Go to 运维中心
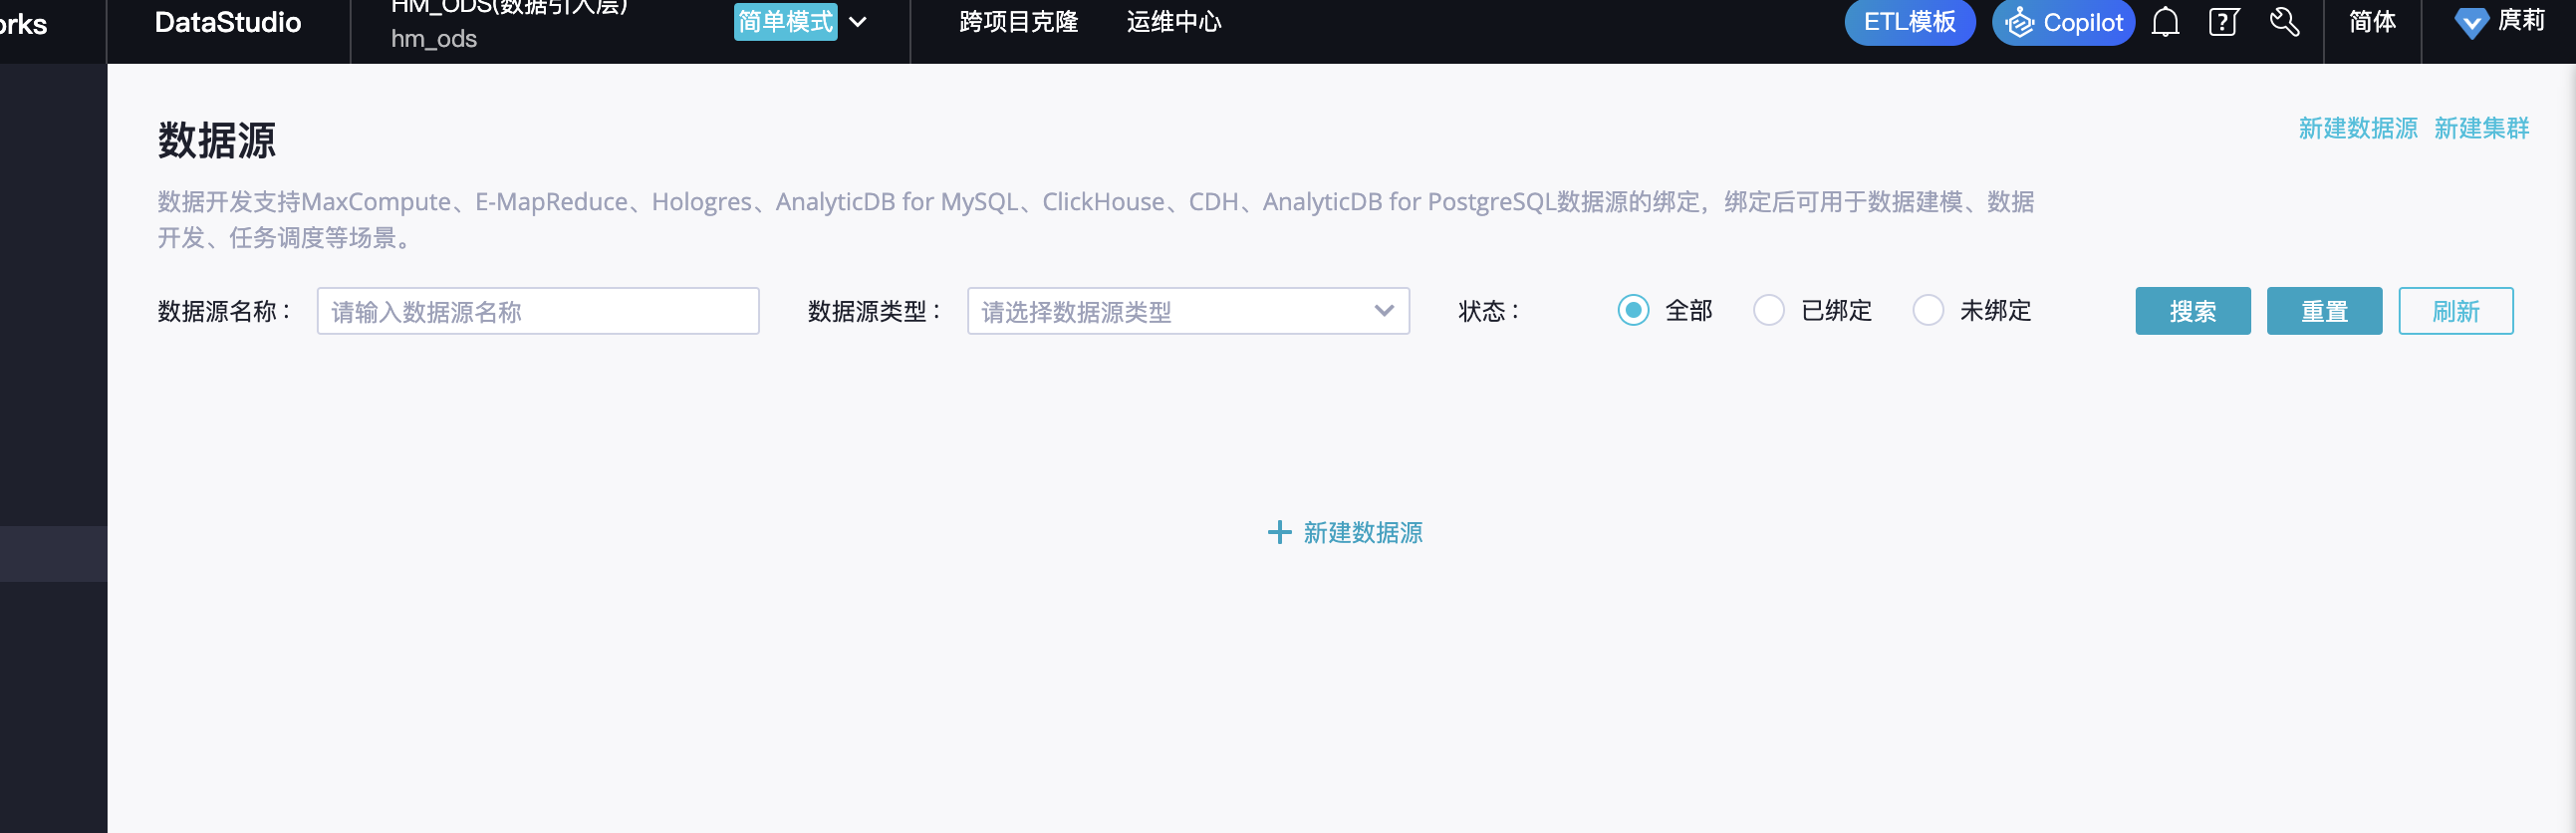2576x833 pixels. click(x=1174, y=22)
